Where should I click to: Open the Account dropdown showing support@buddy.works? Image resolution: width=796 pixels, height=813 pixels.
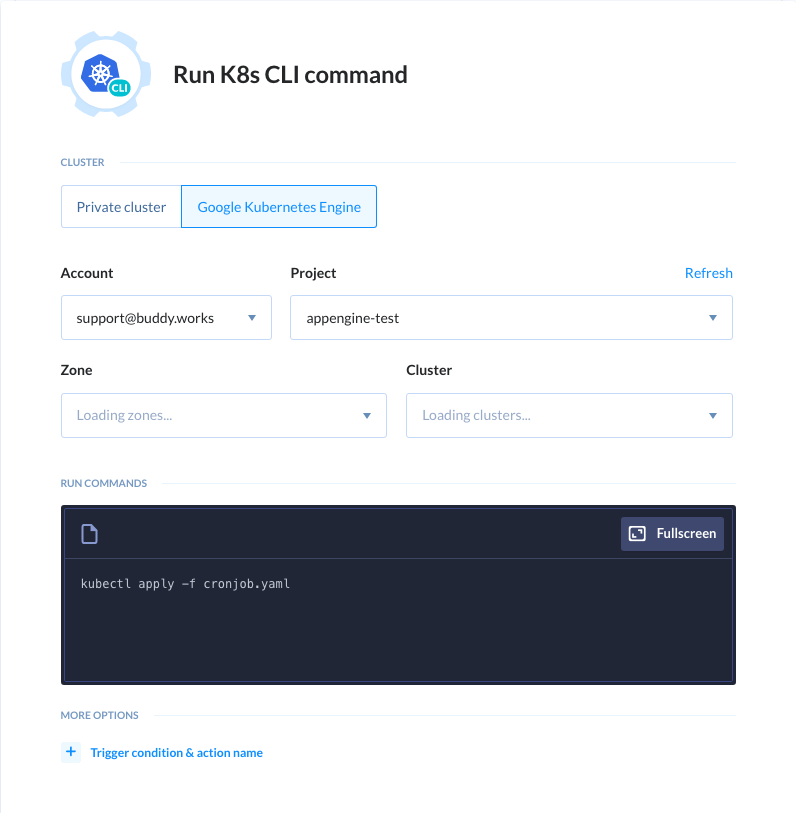166,317
